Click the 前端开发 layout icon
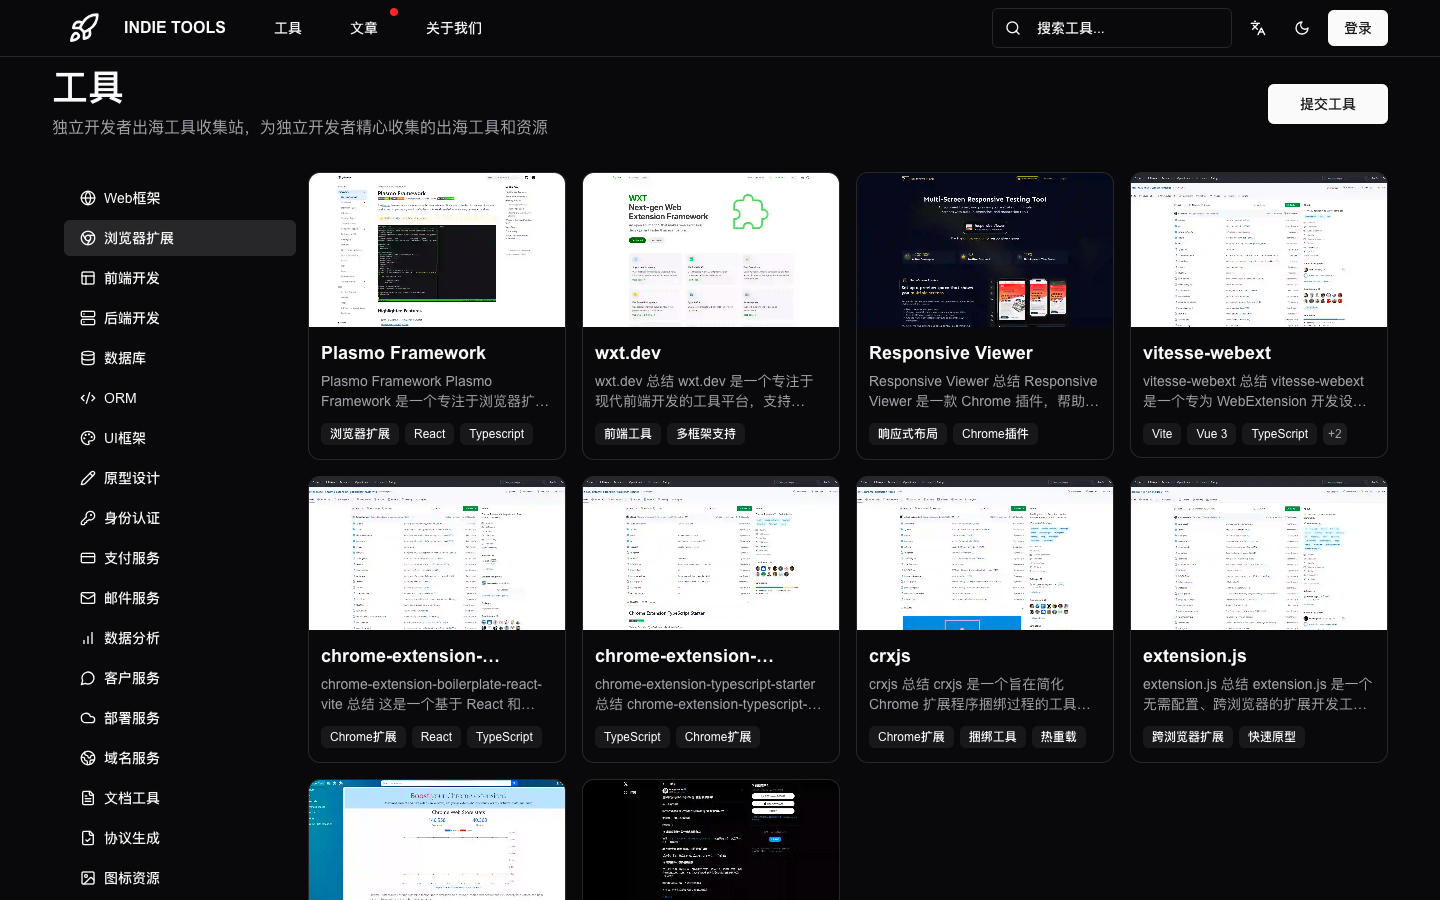 pos(88,278)
